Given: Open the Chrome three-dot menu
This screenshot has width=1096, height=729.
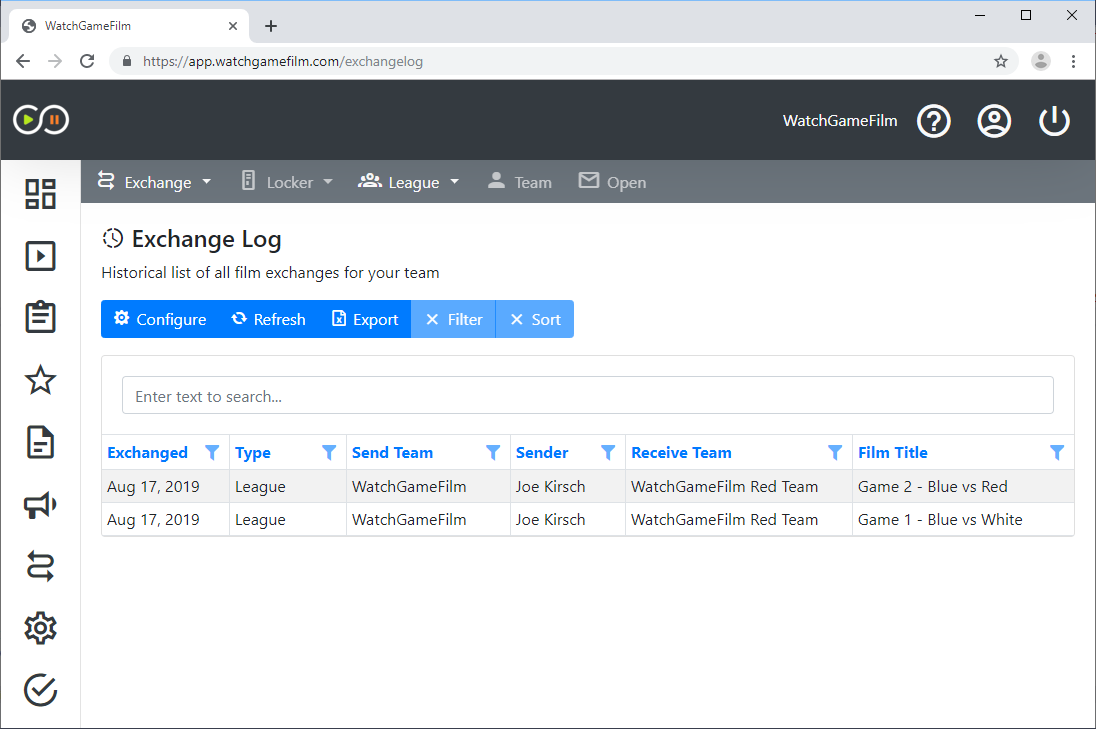Looking at the screenshot, I should [x=1073, y=62].
